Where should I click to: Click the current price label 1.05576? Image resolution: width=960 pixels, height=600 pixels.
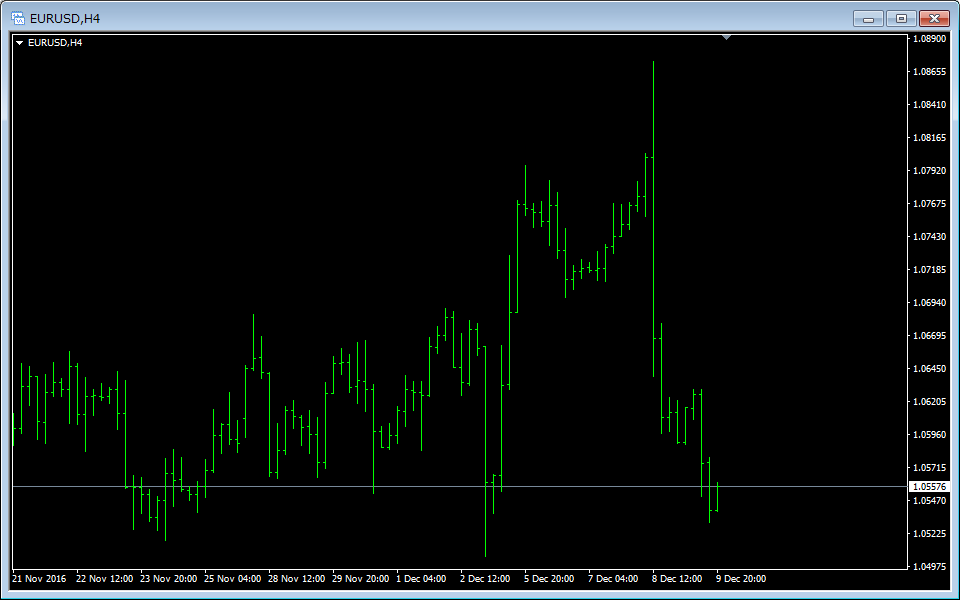pos(929,487)
